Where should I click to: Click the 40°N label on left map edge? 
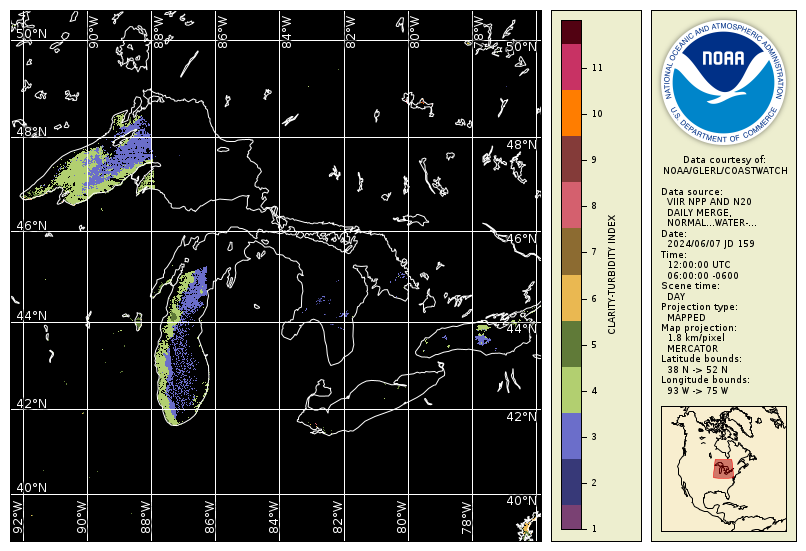tap(31, 487)
